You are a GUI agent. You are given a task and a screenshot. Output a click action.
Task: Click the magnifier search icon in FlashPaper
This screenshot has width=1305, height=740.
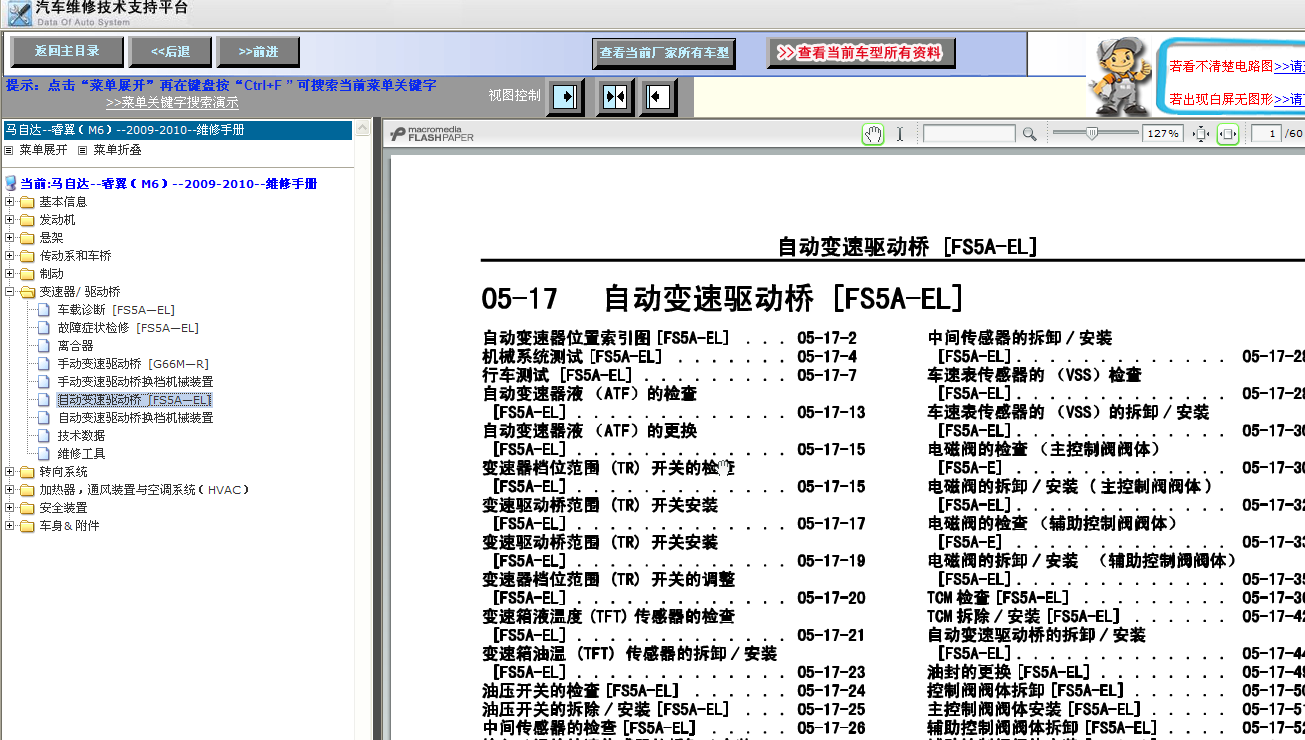1029,134
